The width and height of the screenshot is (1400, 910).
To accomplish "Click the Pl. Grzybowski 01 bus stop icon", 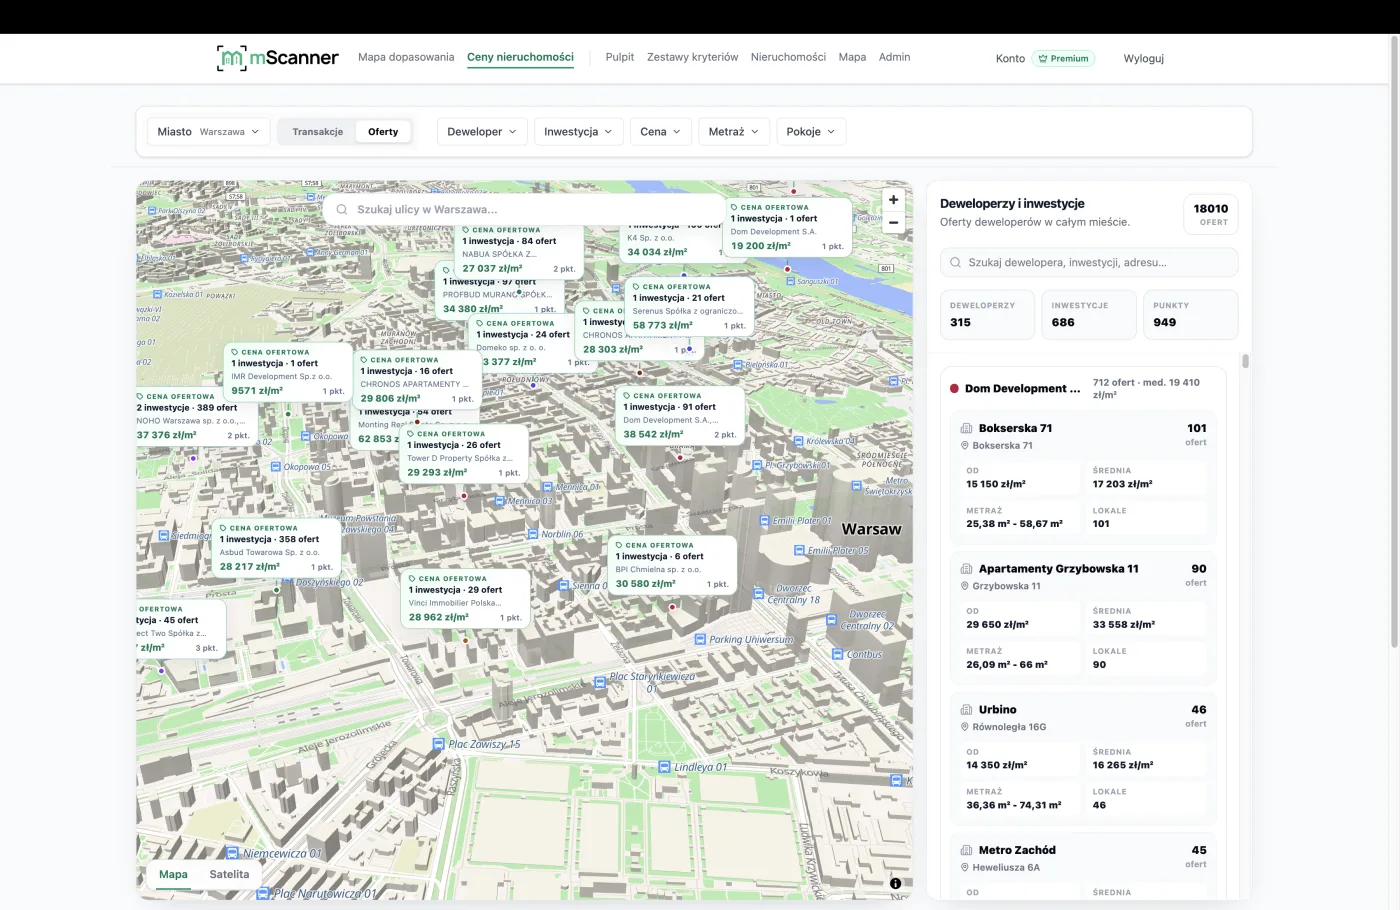I will (758, 465).
